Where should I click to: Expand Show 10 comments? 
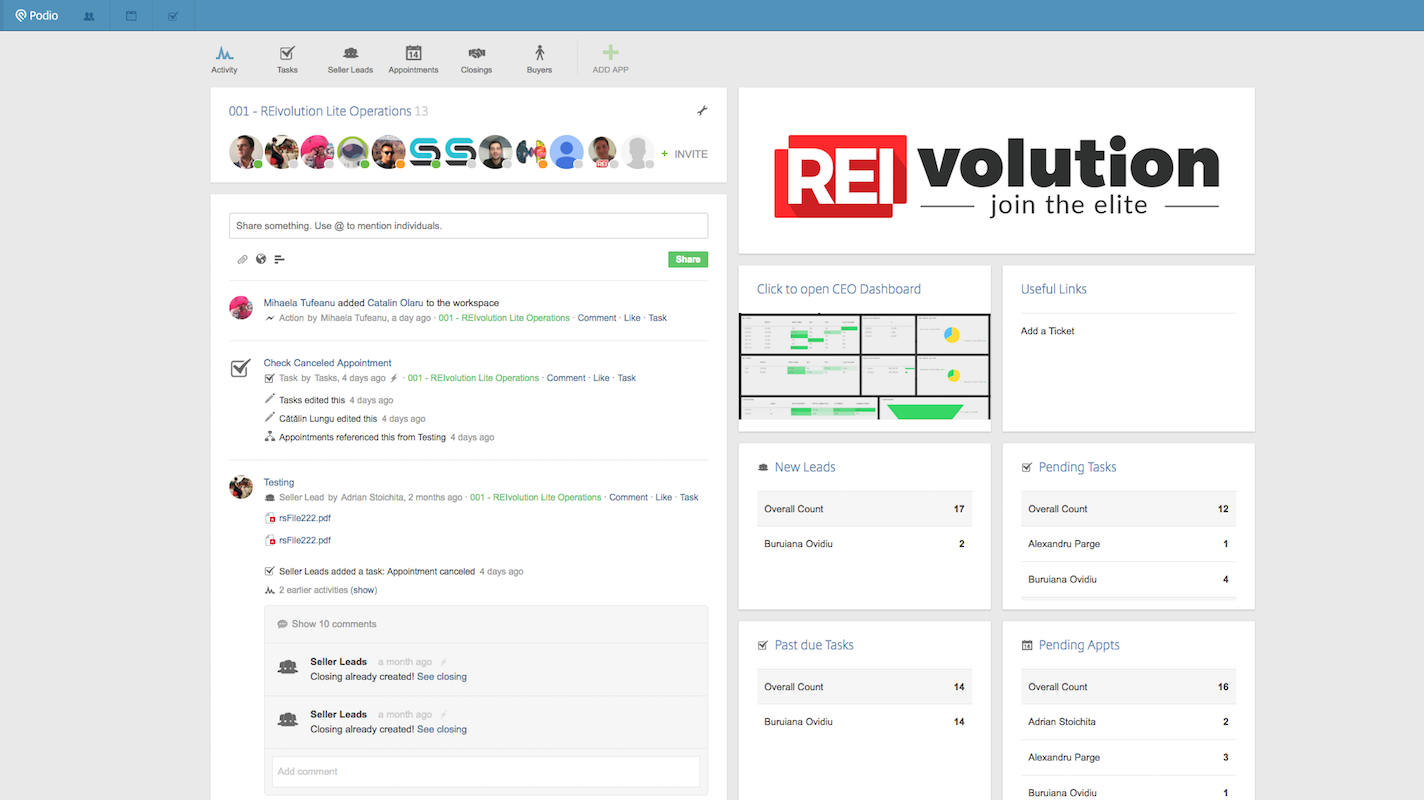tap(334, 624)
